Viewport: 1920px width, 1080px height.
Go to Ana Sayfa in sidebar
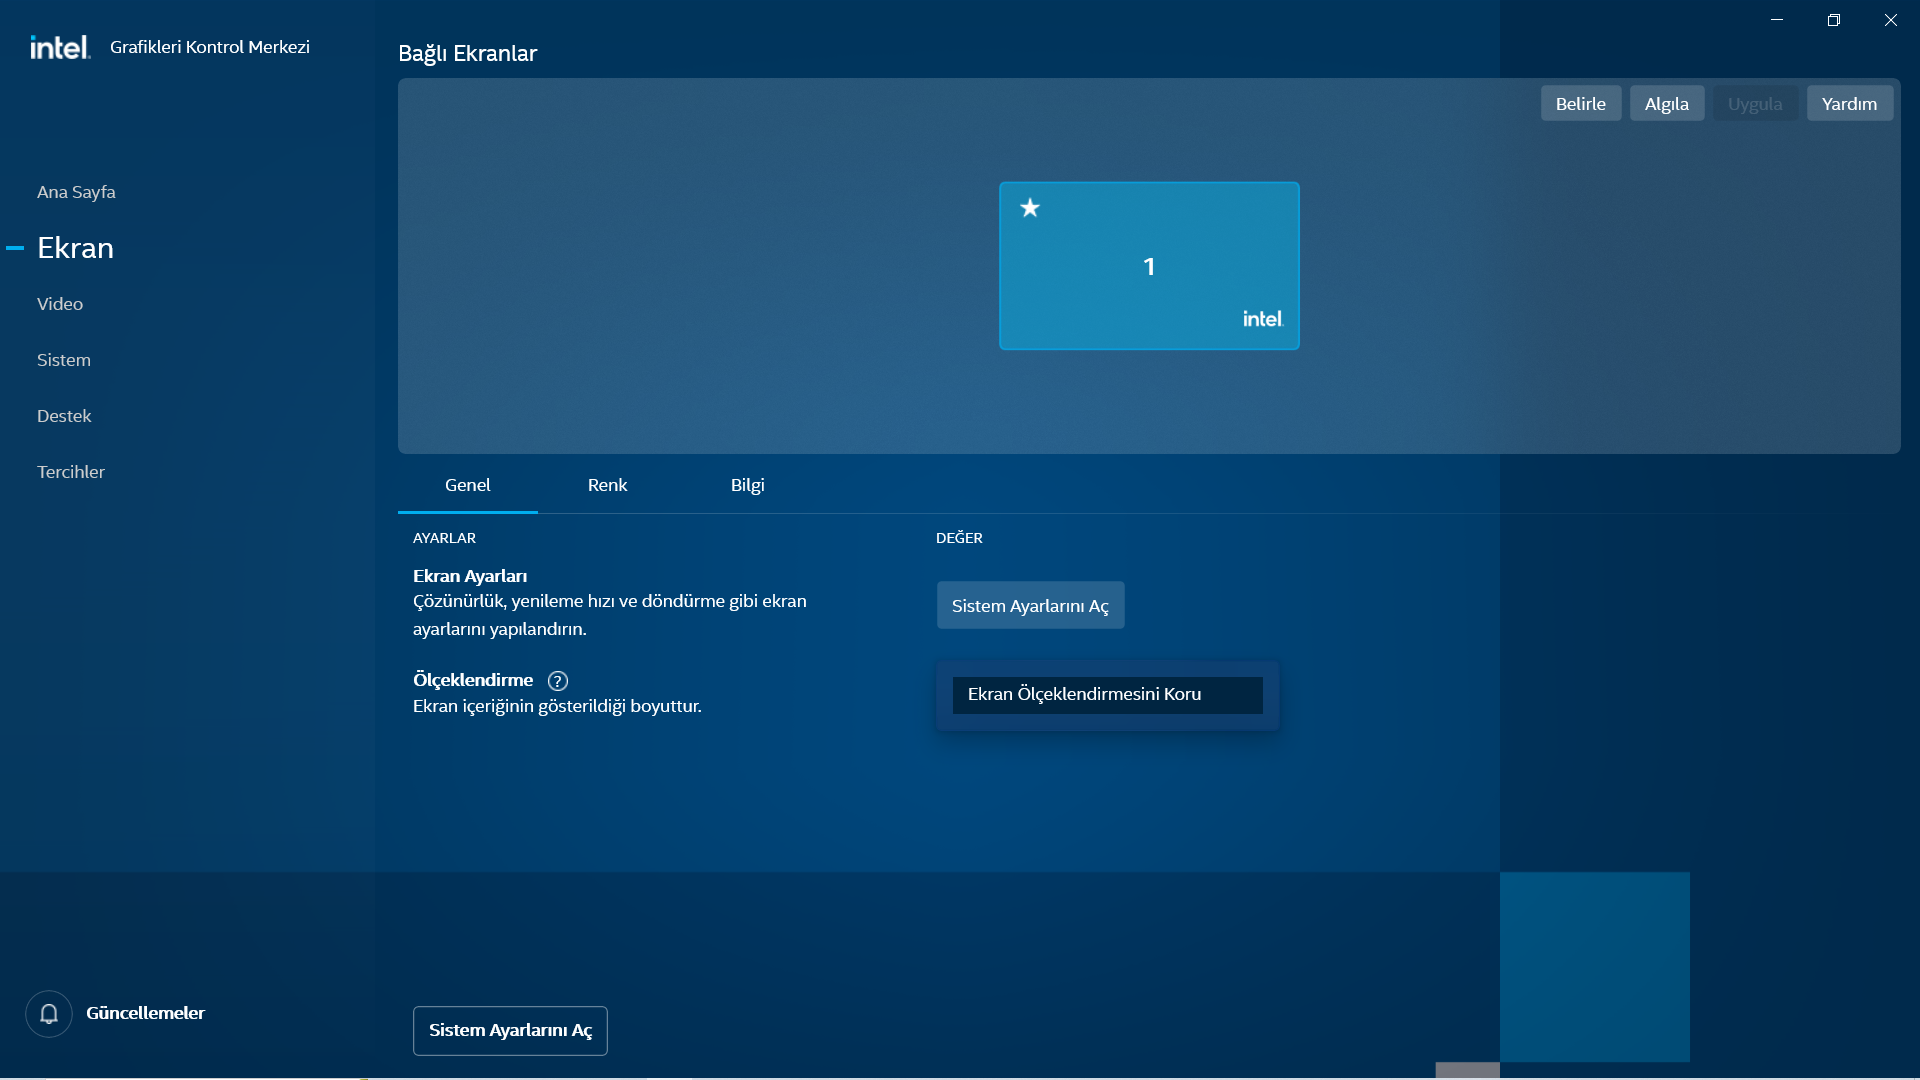76,192
